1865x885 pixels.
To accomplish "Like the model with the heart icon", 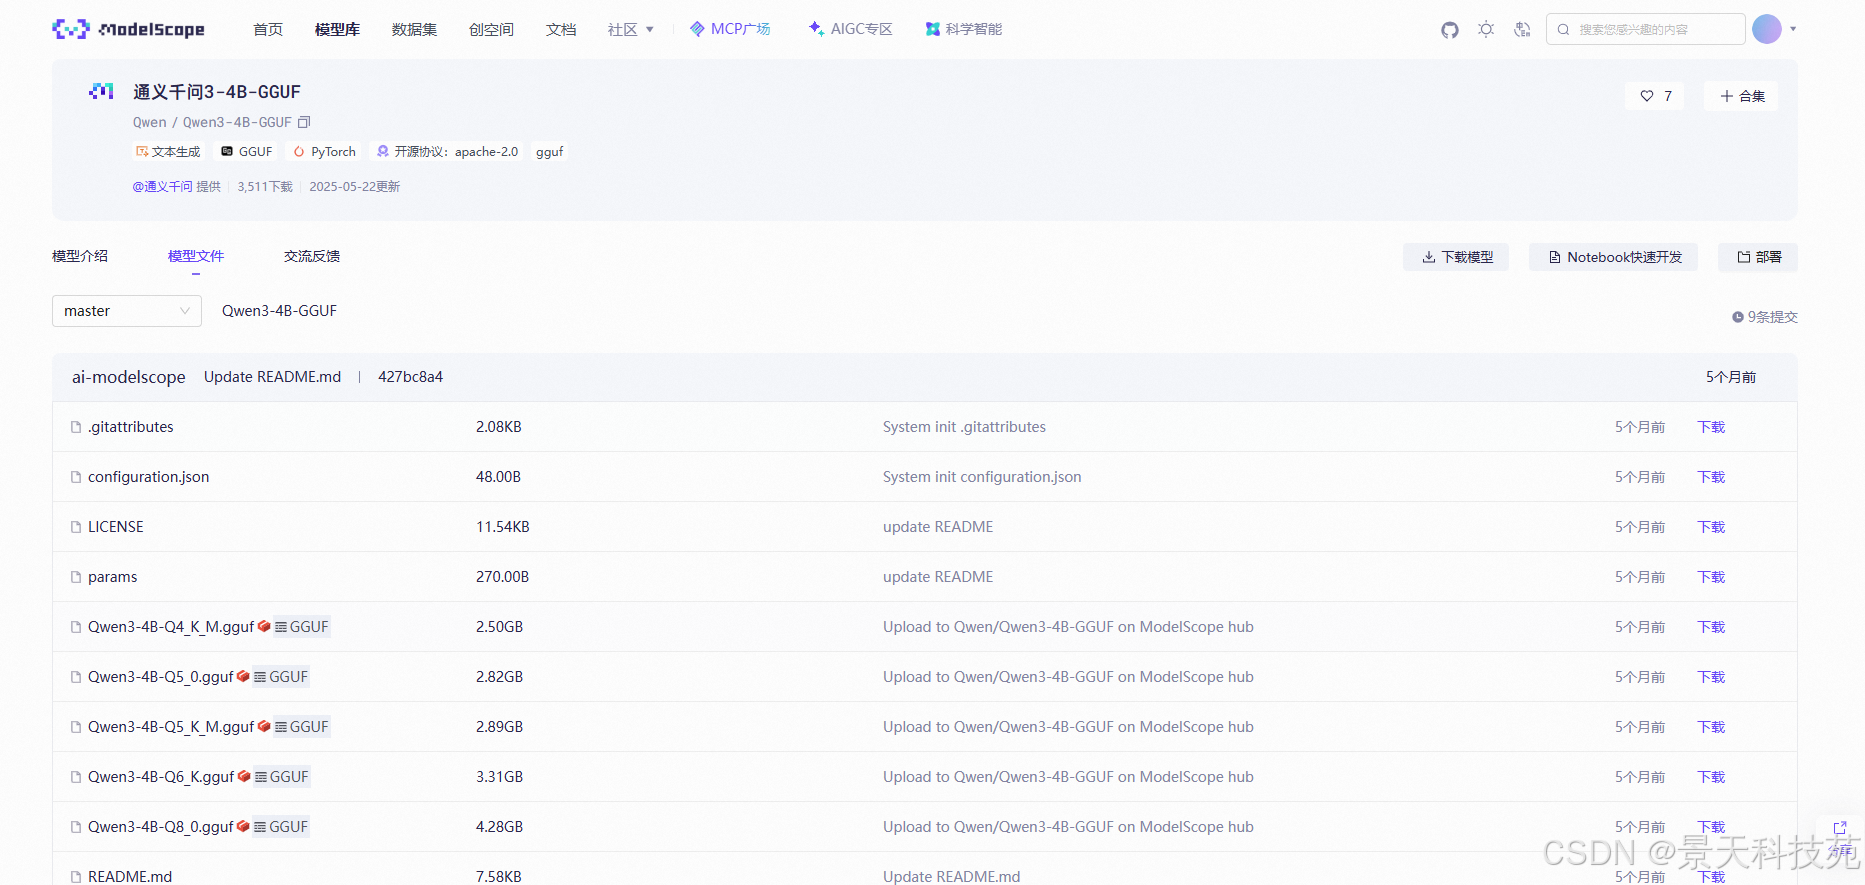I will click(x=1647, y=96).
